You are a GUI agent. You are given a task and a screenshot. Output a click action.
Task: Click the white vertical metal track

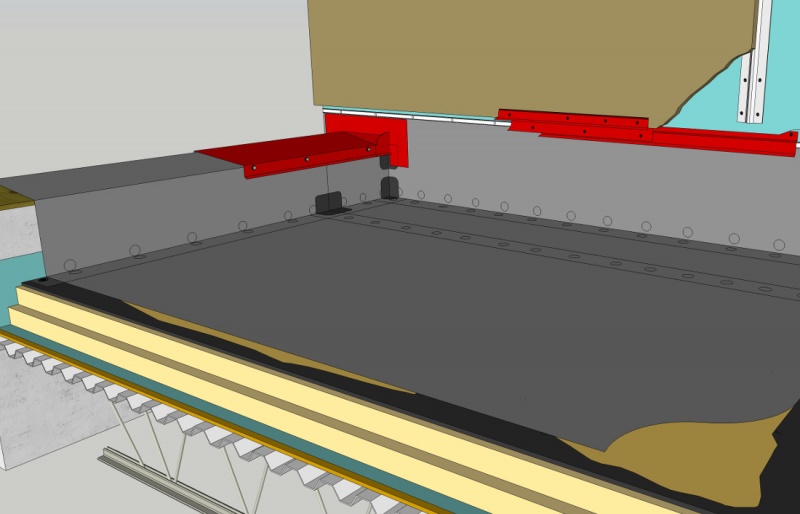pos(755,62)
